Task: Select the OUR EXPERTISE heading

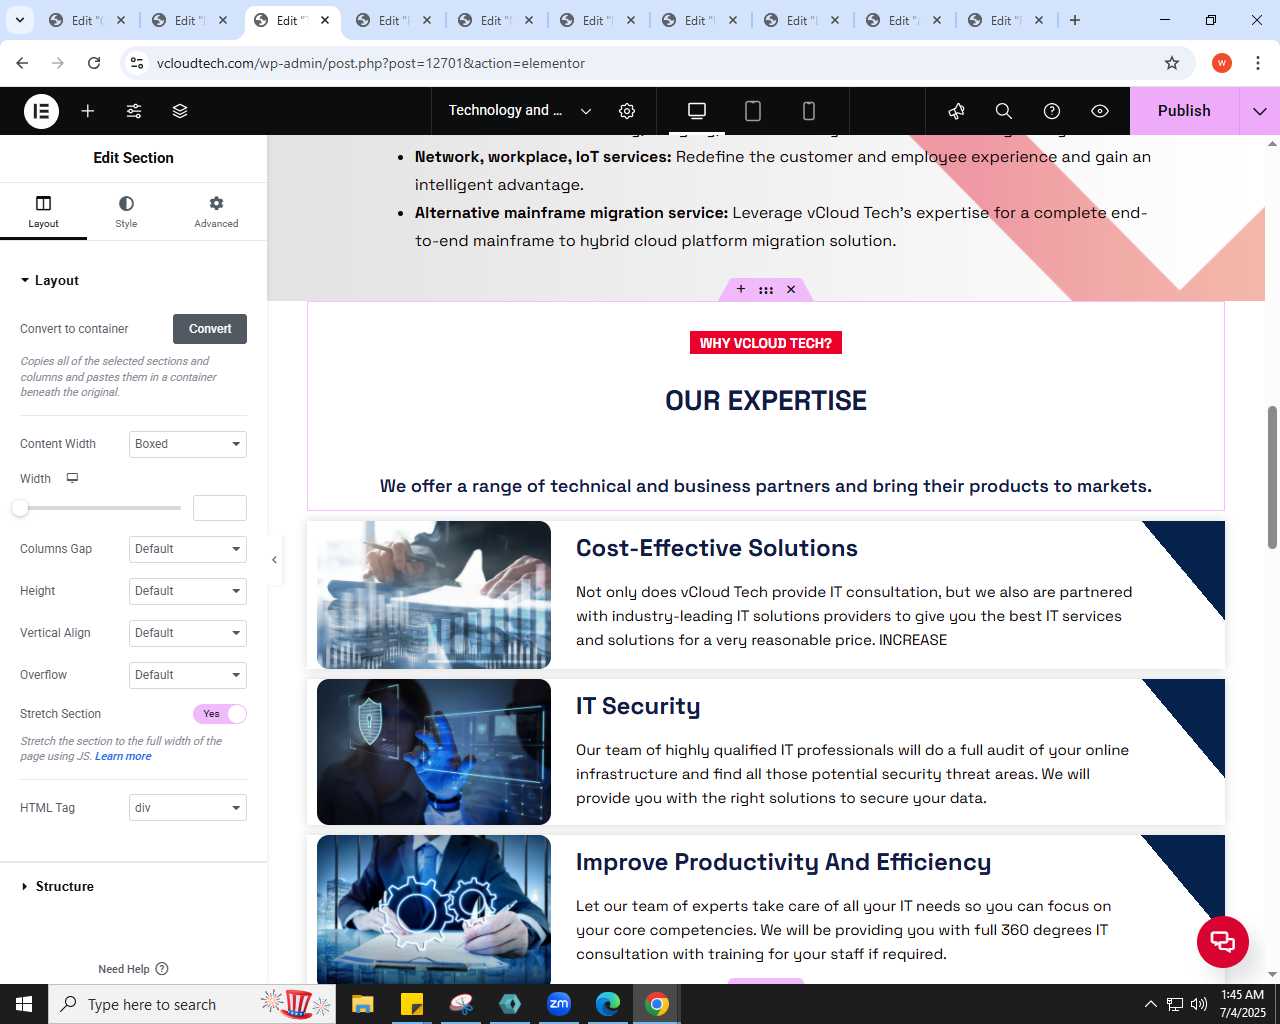Action: tap(766, 401)
